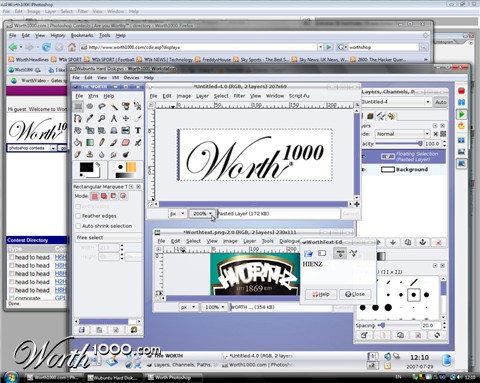Select the Clone stamp tool
The height and width of the screenshot is (383, 480).
[x=90, y=154]
